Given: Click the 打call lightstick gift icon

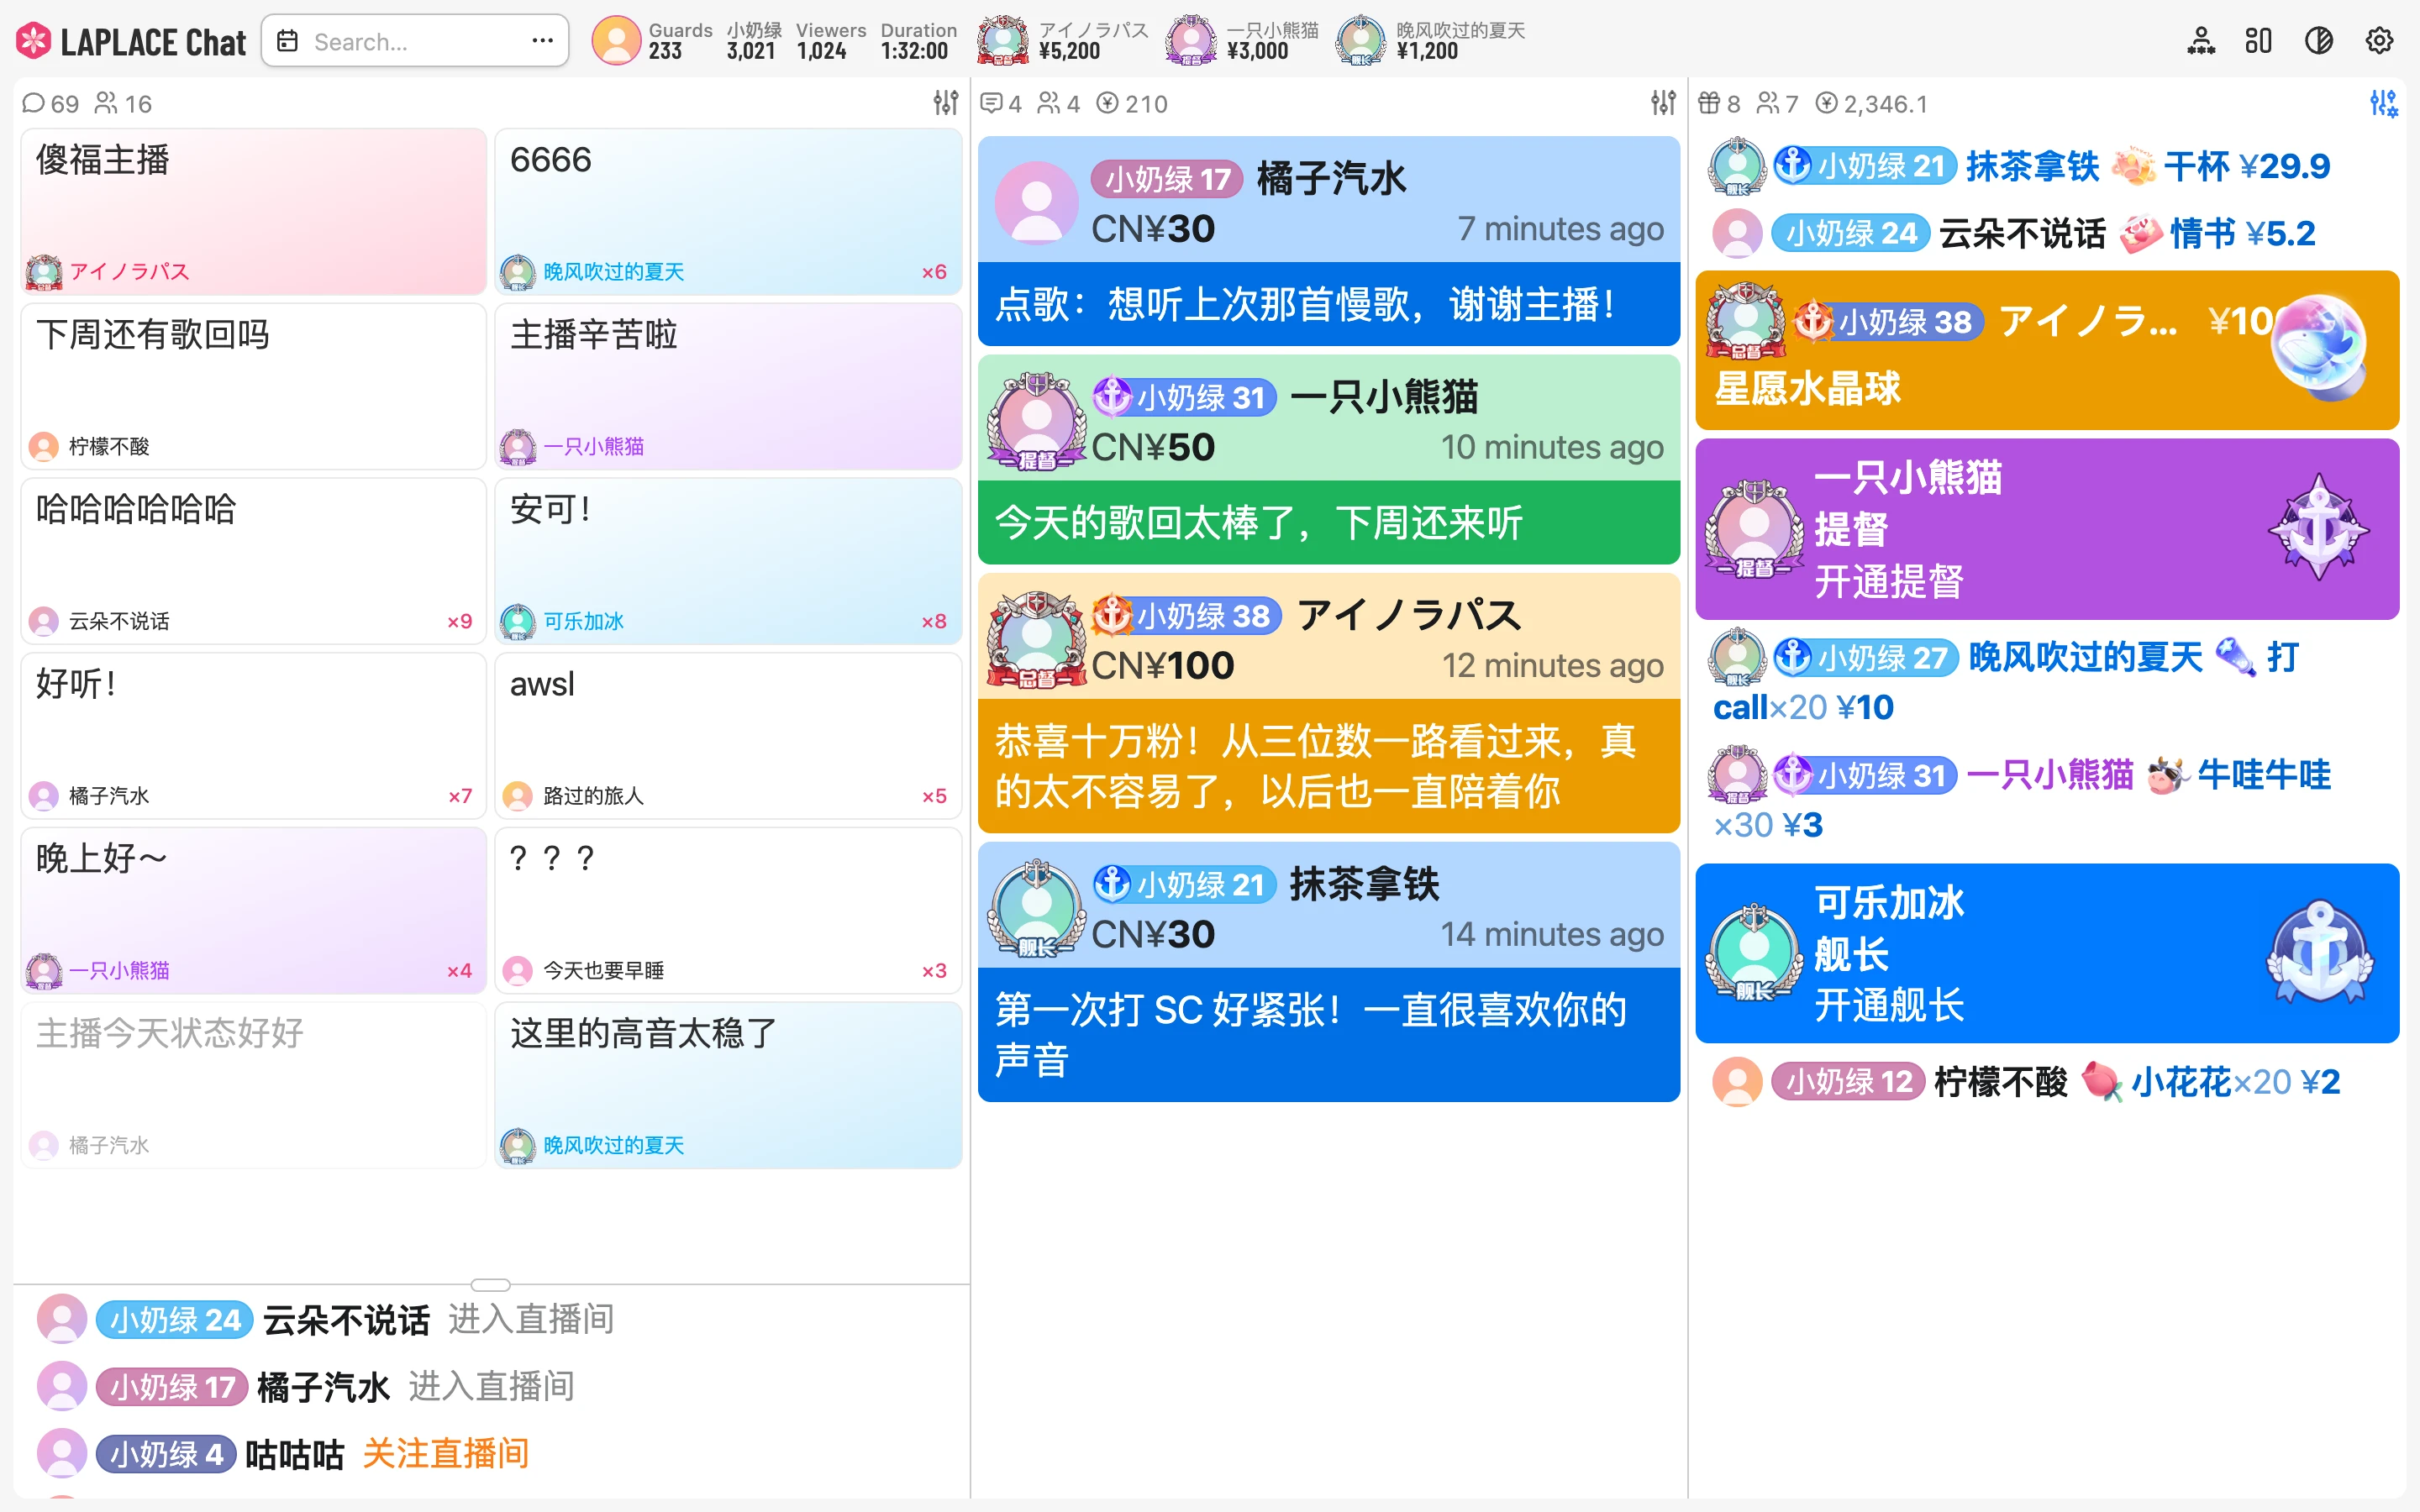Looking at the screenshot, I should pos(2234,657).
